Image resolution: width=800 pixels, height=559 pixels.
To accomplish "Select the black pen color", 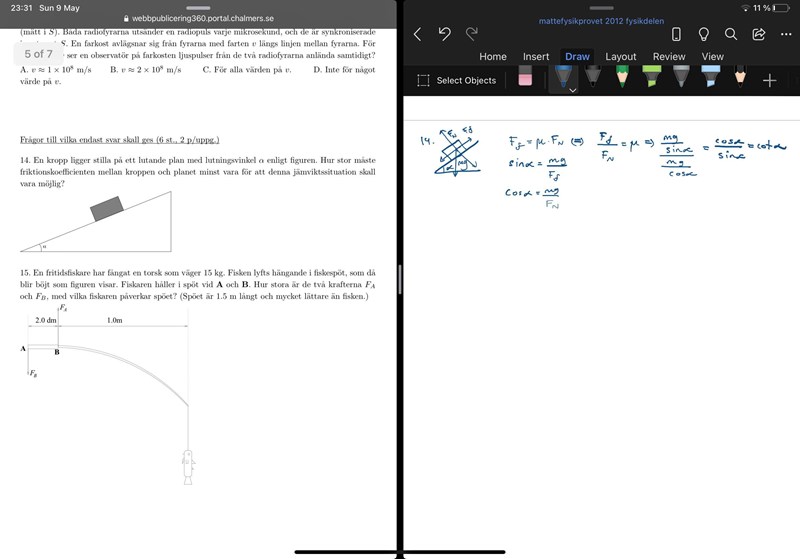I will (x=593, y=75).
